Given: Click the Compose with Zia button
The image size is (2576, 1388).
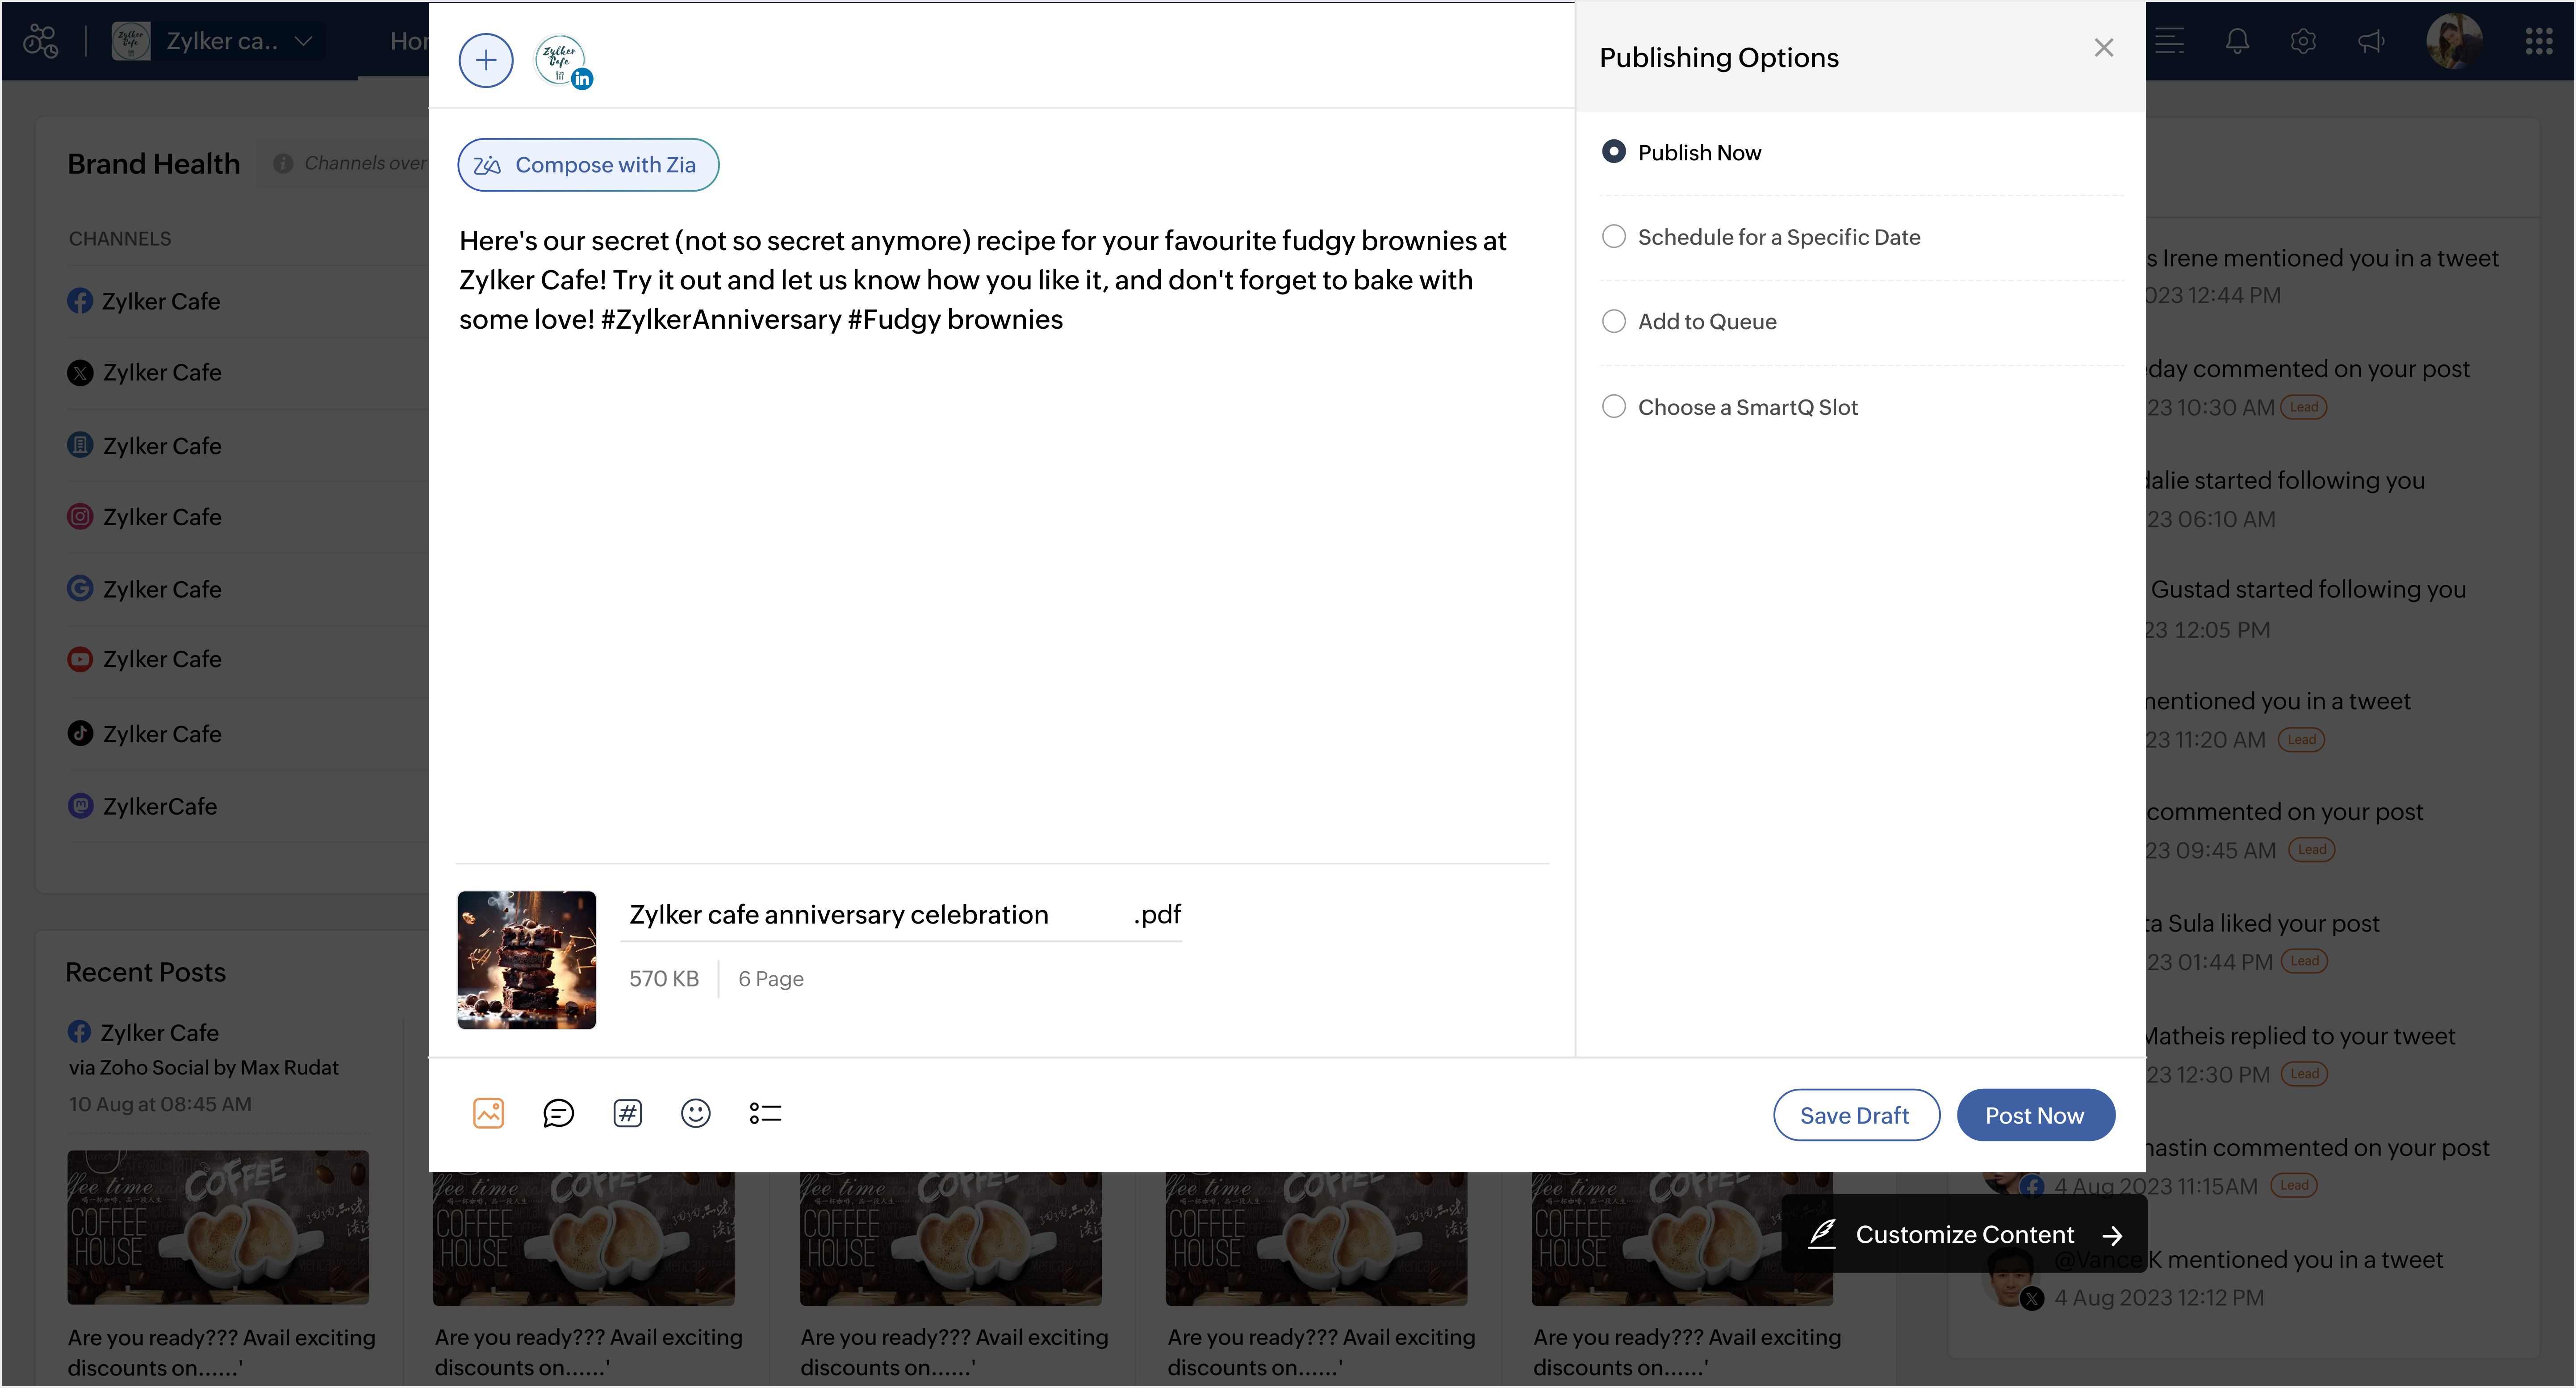Looking at the screenshot, I should pos(588,165).
